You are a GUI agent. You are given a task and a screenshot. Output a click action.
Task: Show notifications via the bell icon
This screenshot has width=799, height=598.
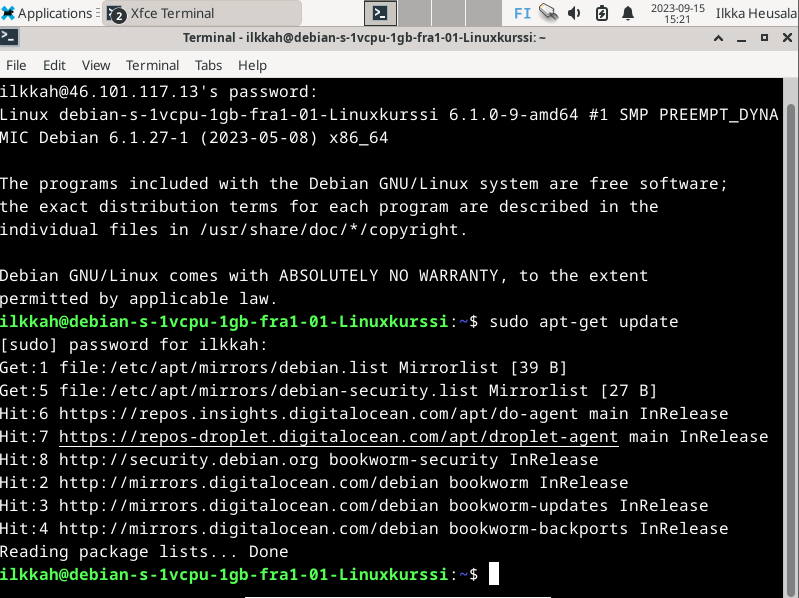628,13
